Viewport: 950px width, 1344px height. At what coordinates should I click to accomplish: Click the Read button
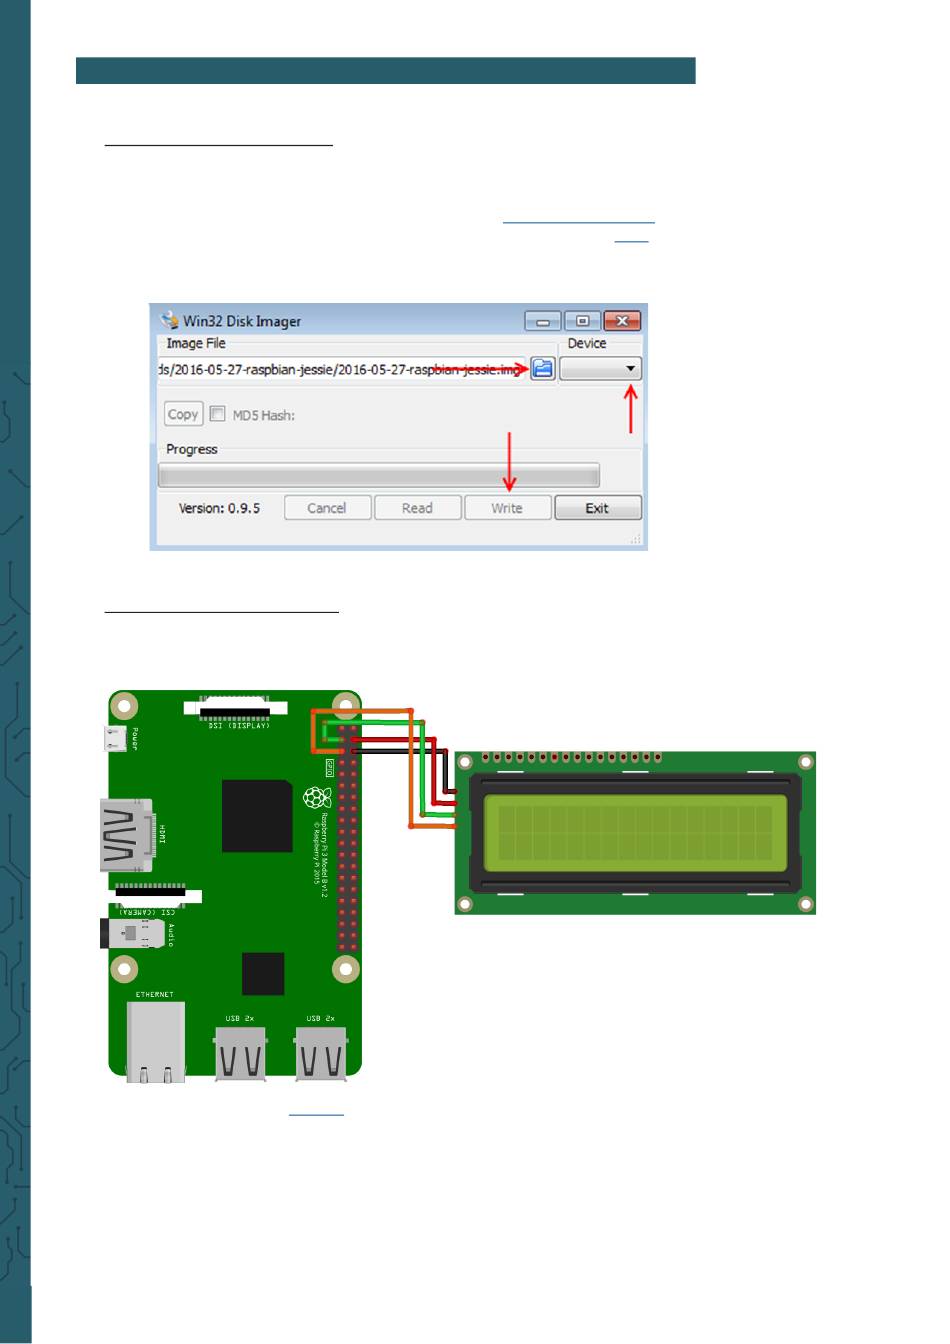click(417, 508)
